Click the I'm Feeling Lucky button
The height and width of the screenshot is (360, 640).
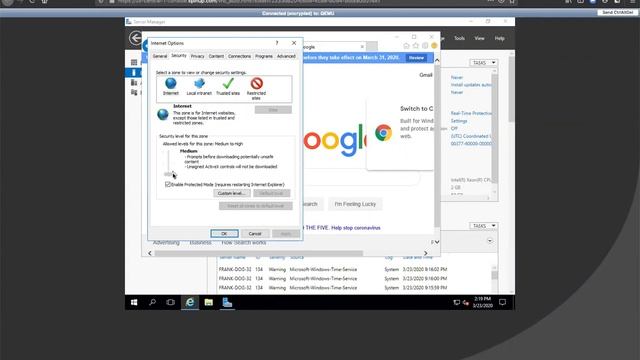(x=355, y=204)
